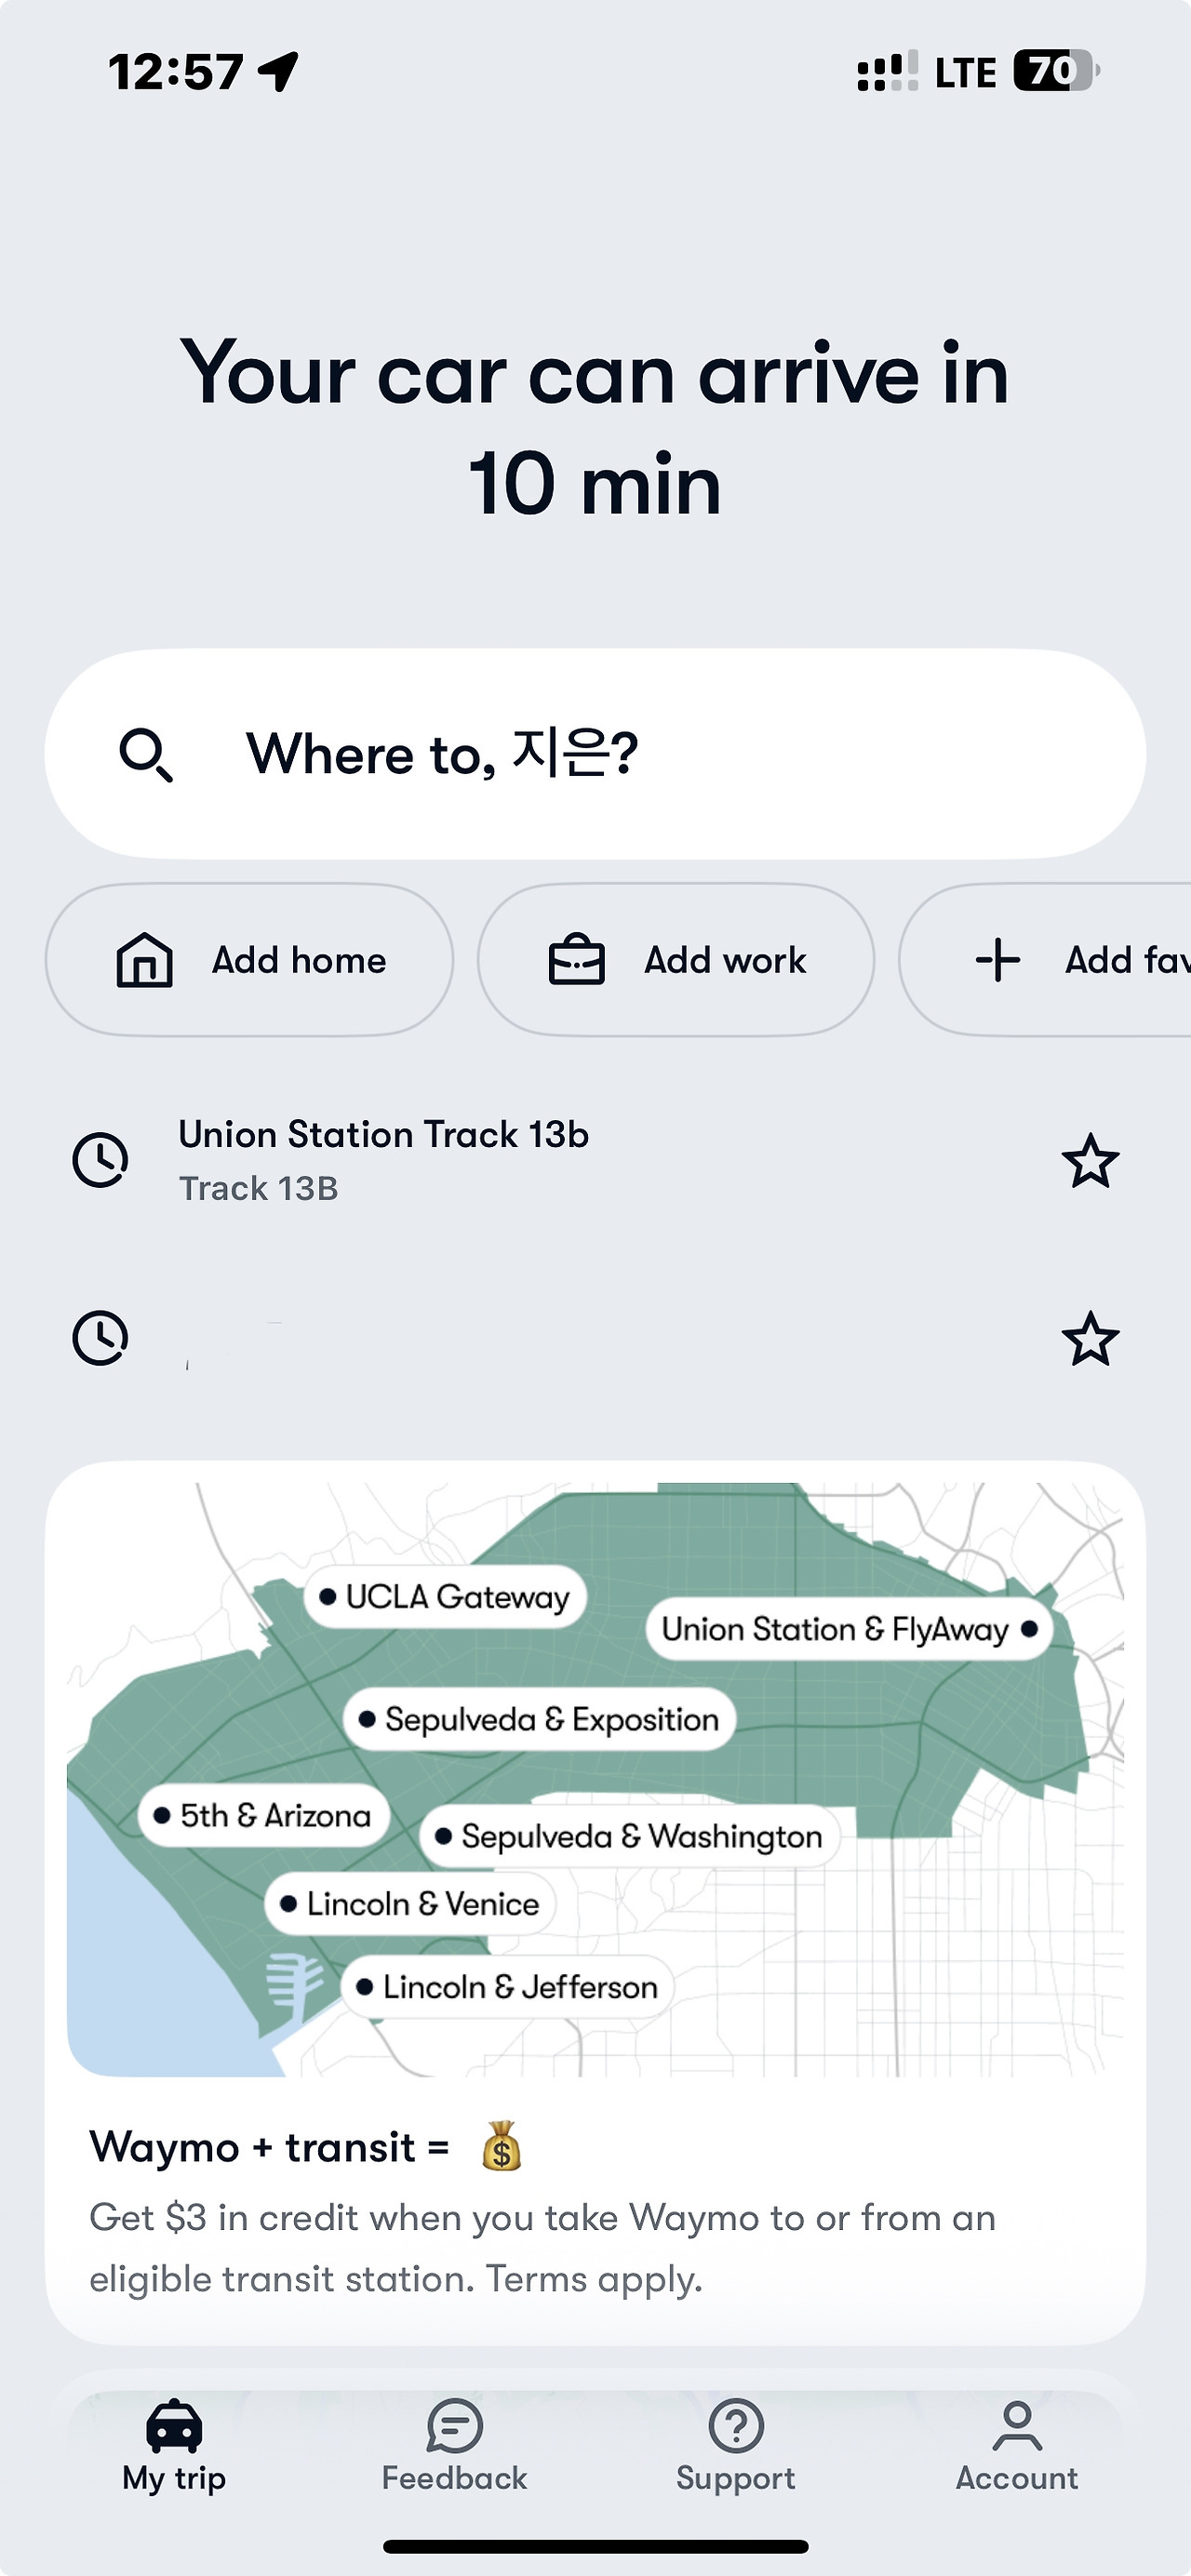The height and width of the screenshot is (2576, 1191).
Task: Open the Support help tab
Action: click(735, 2446)
